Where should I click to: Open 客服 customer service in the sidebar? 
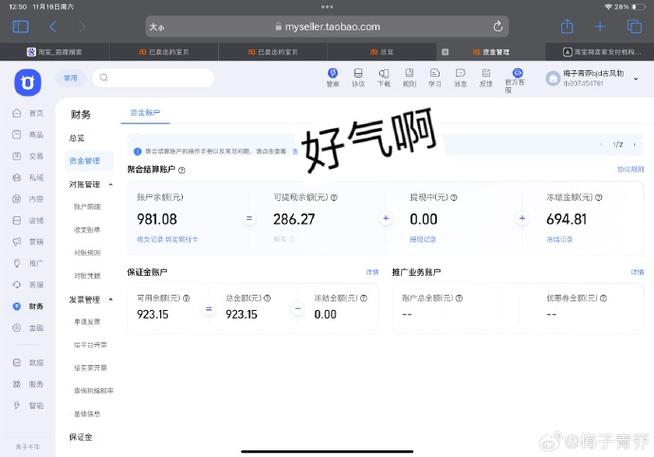[x=28, y=285]
